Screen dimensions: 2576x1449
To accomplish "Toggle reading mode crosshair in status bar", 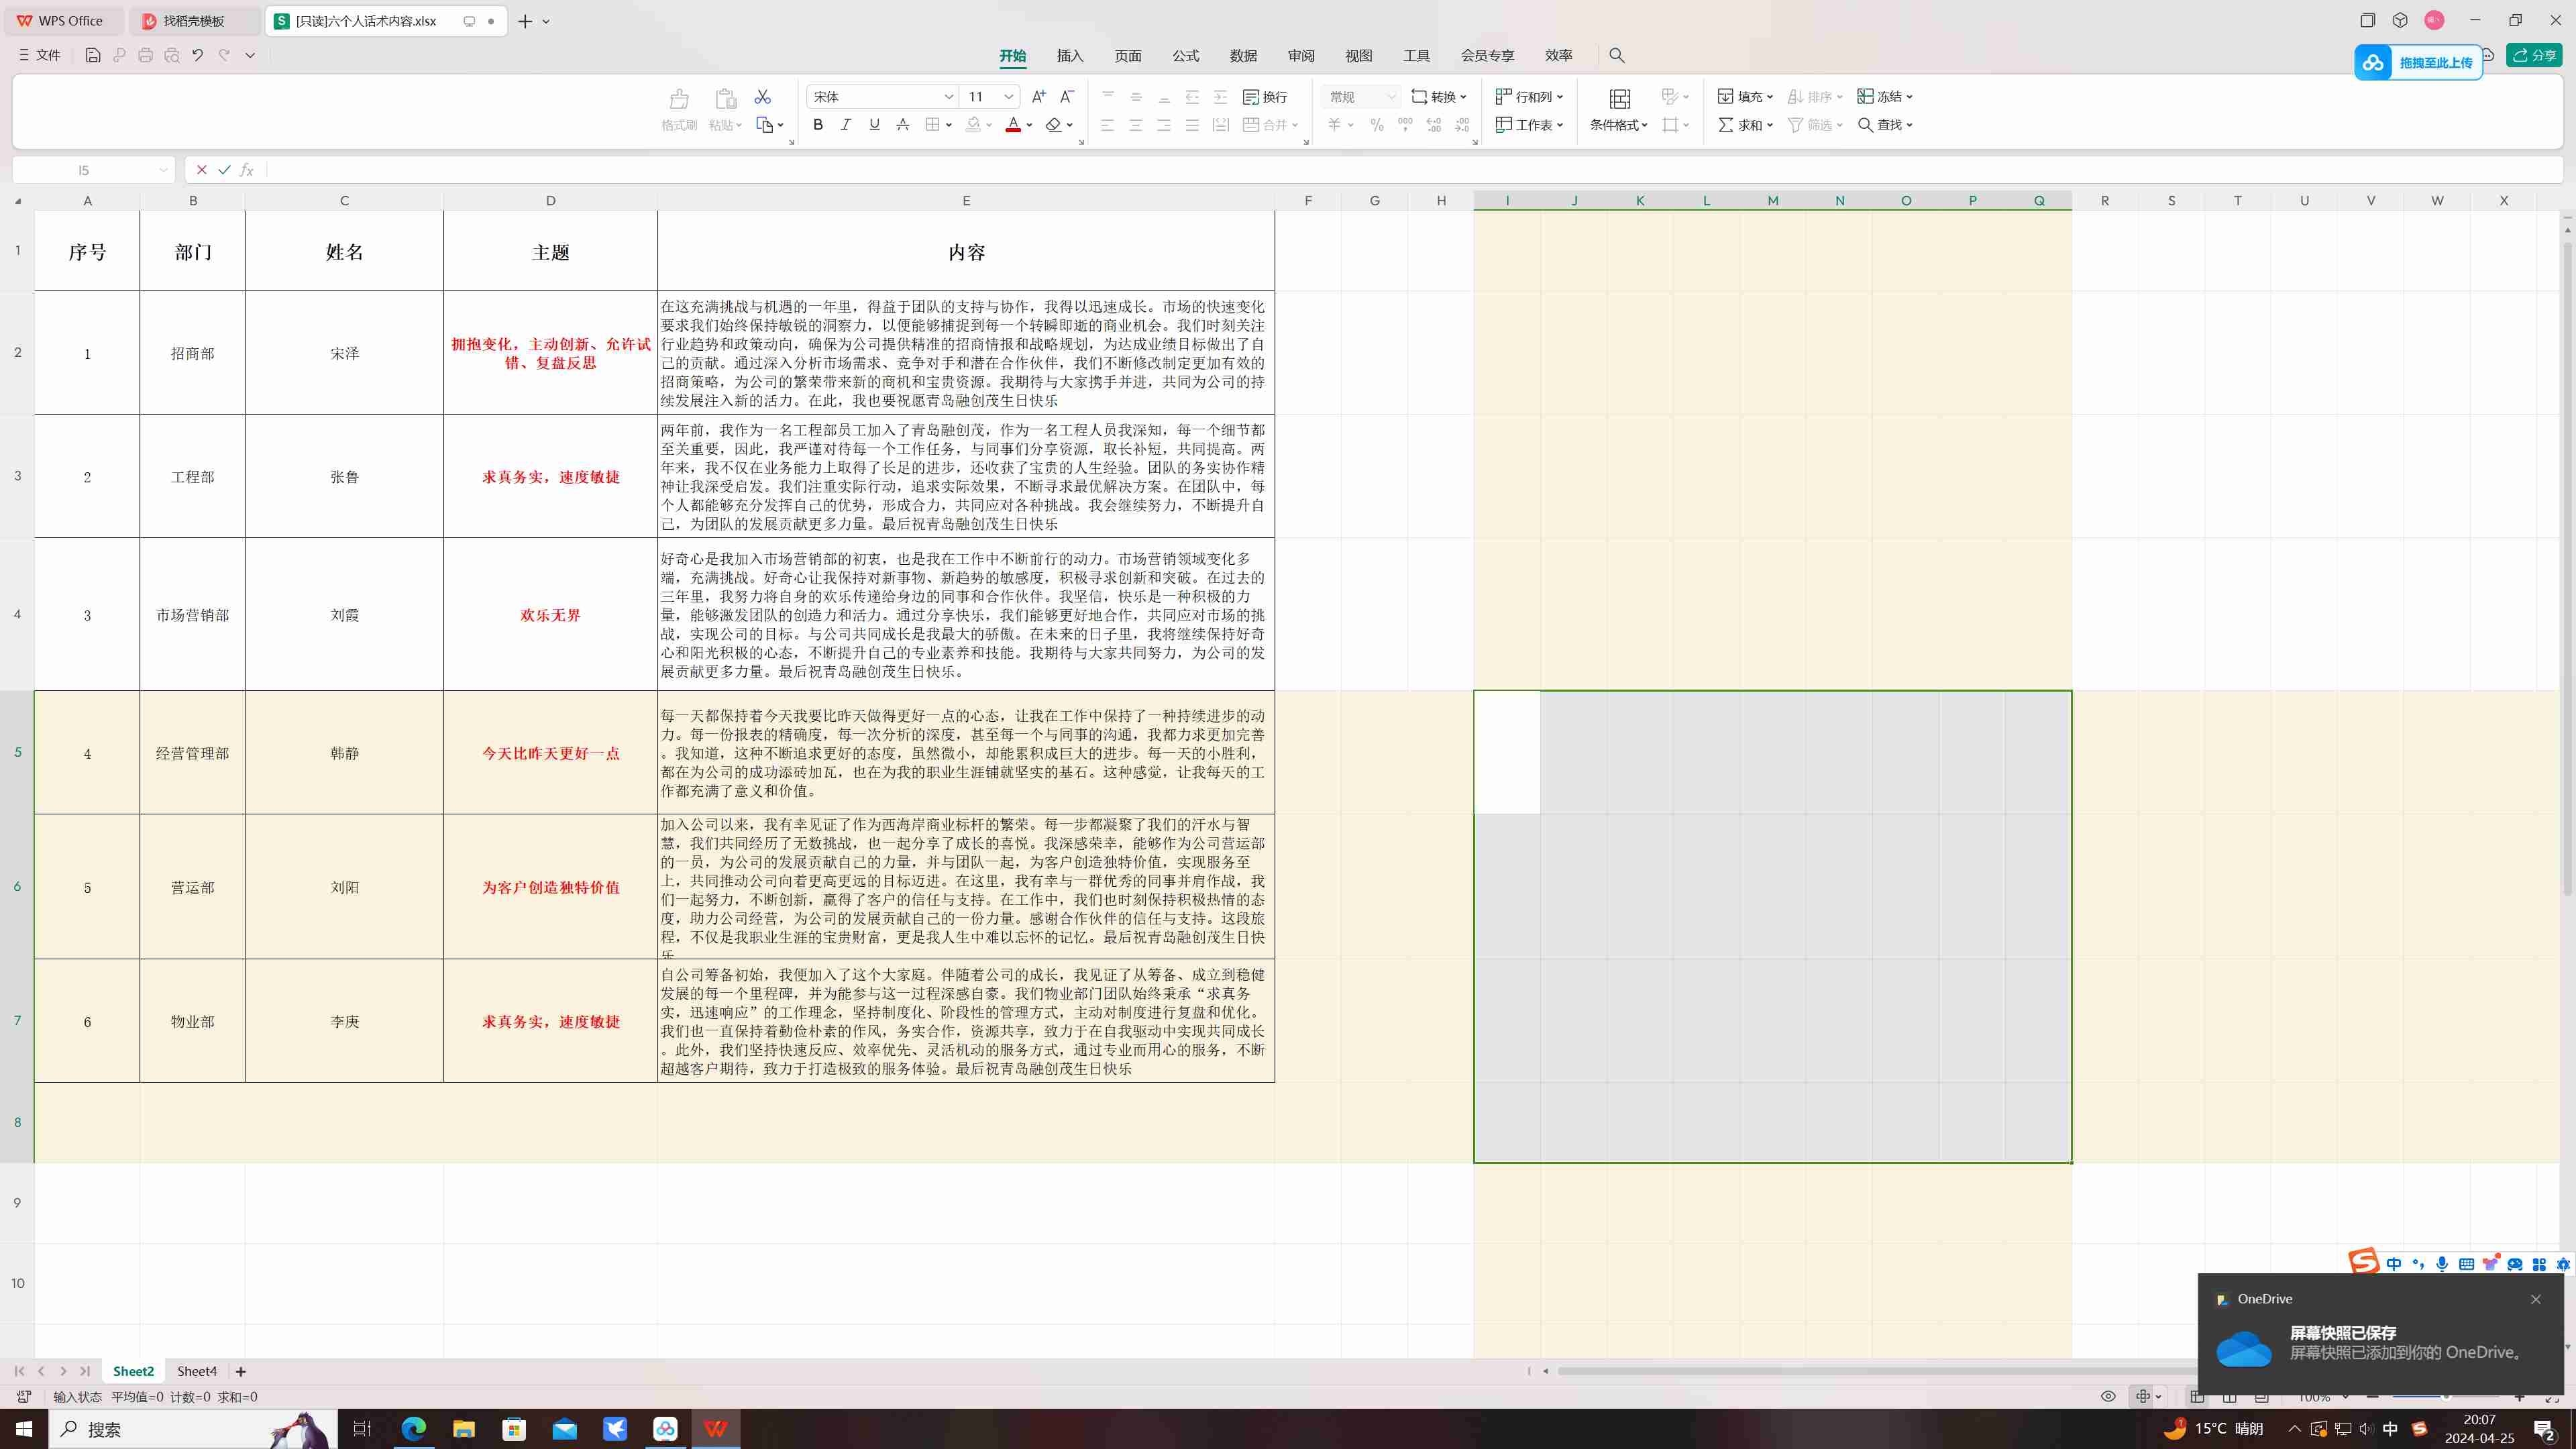I will [2142, 1397].
